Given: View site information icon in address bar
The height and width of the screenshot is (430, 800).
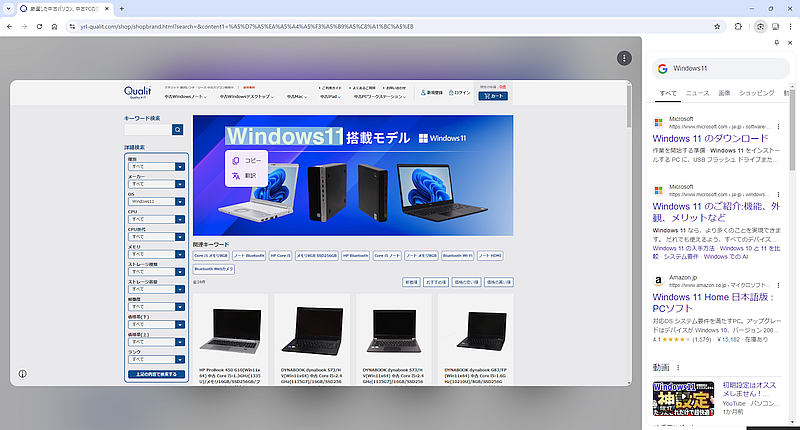Looking at the screenshot, I should (x=72, y=27).
